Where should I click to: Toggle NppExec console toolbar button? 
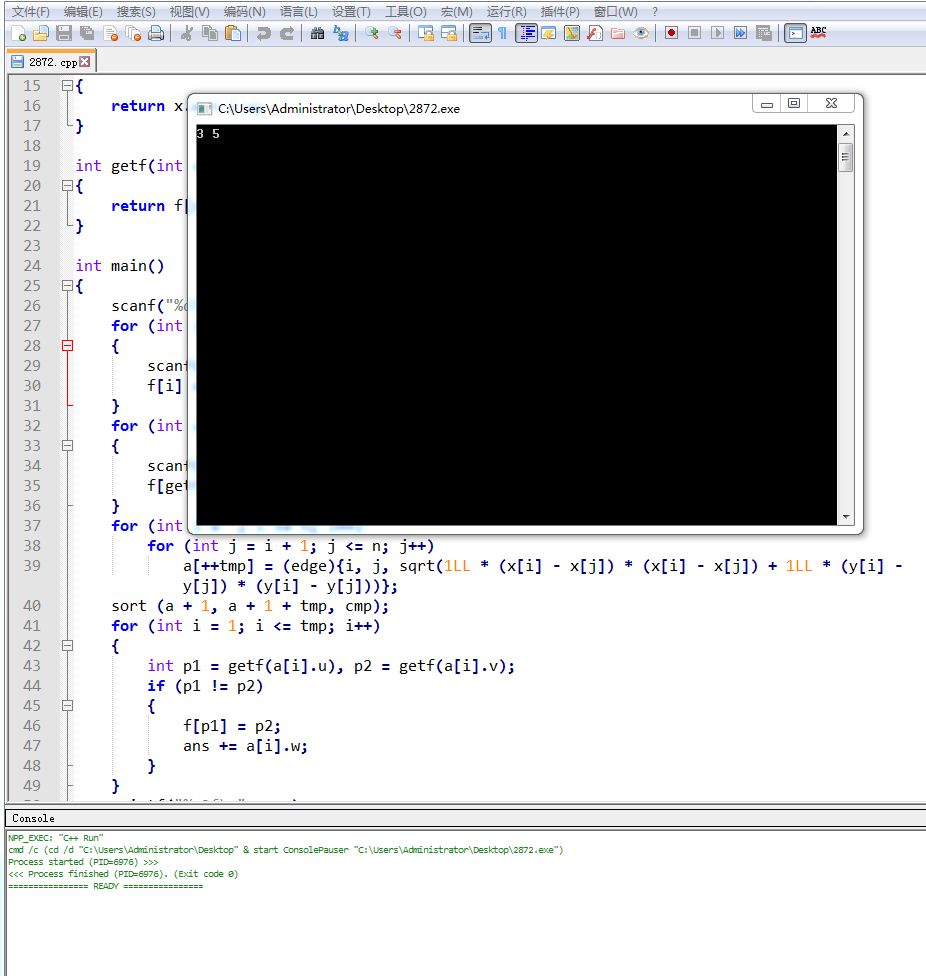(795, 33)
